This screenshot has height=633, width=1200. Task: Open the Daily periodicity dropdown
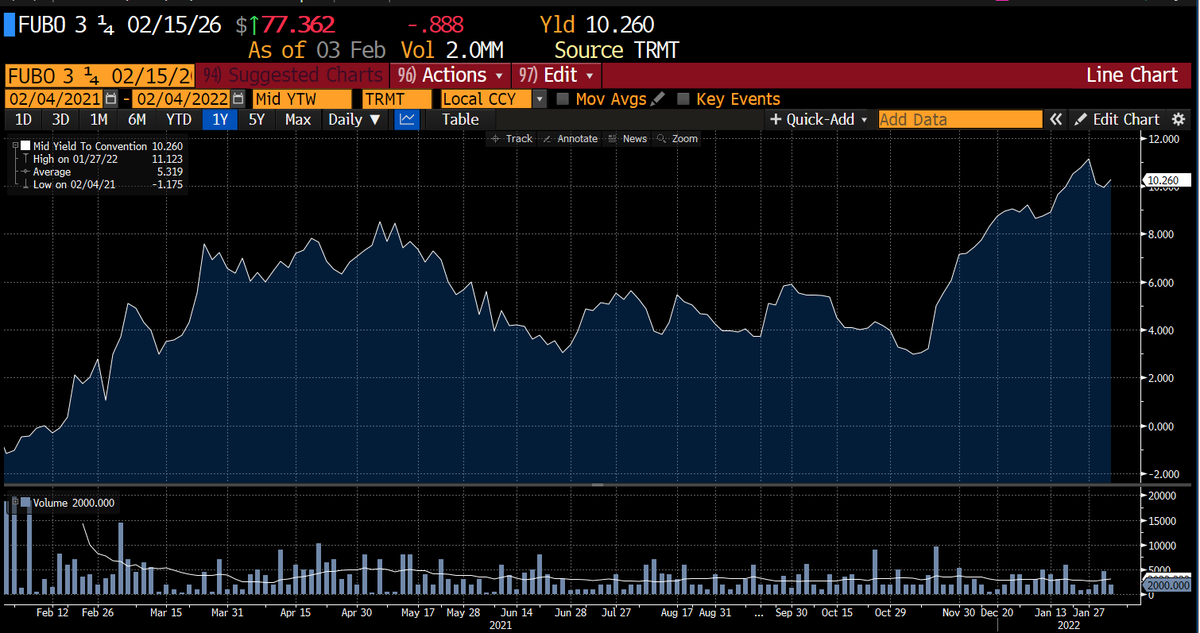355,119
